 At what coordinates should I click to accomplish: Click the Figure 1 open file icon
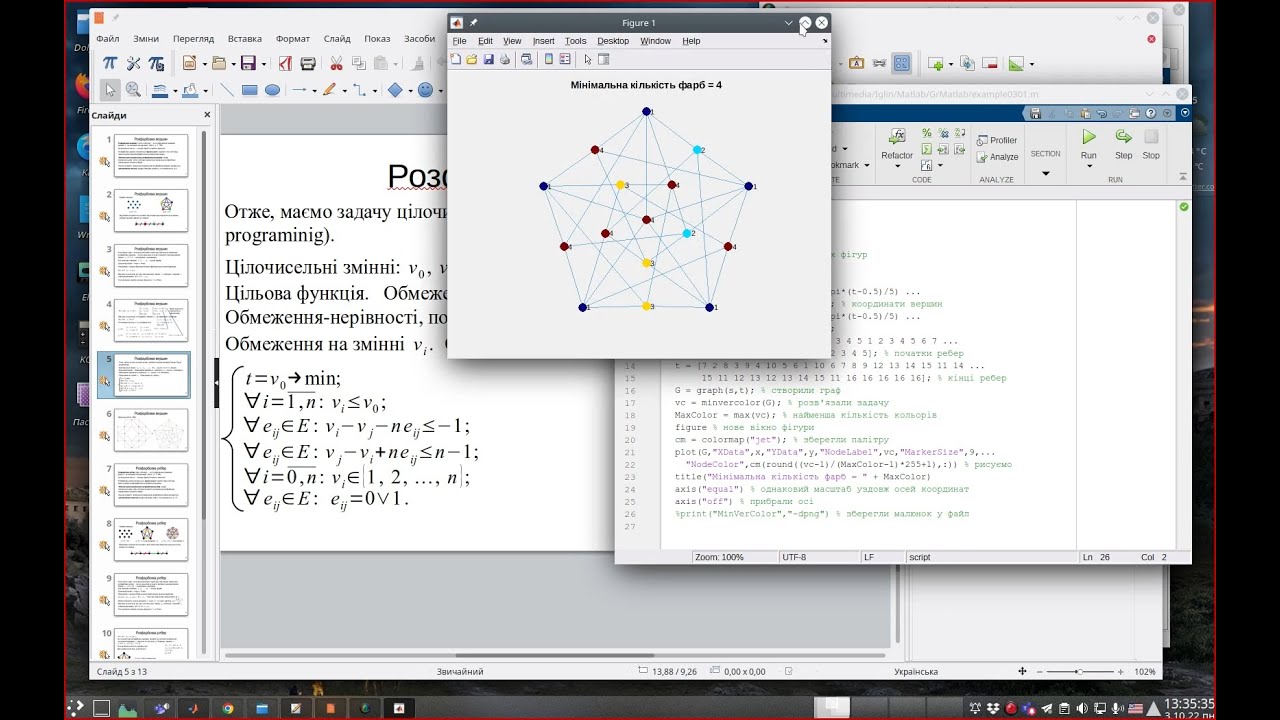472,59
